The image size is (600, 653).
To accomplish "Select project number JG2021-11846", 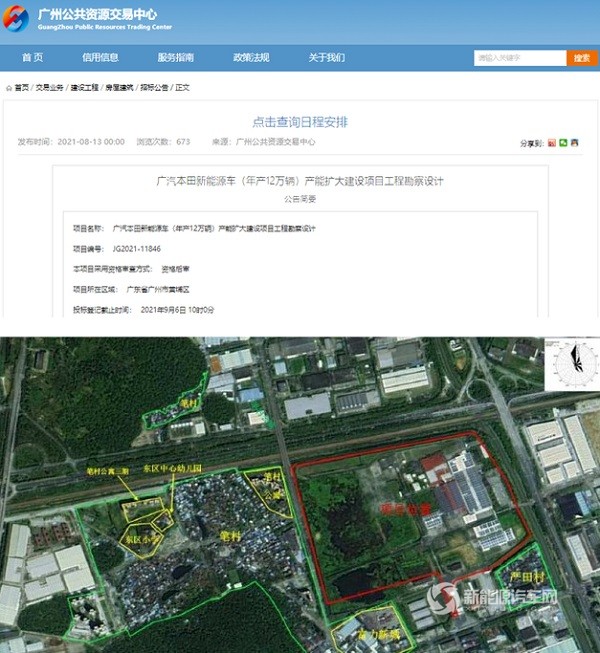I will pyautogui.click(x=137, y=249).
